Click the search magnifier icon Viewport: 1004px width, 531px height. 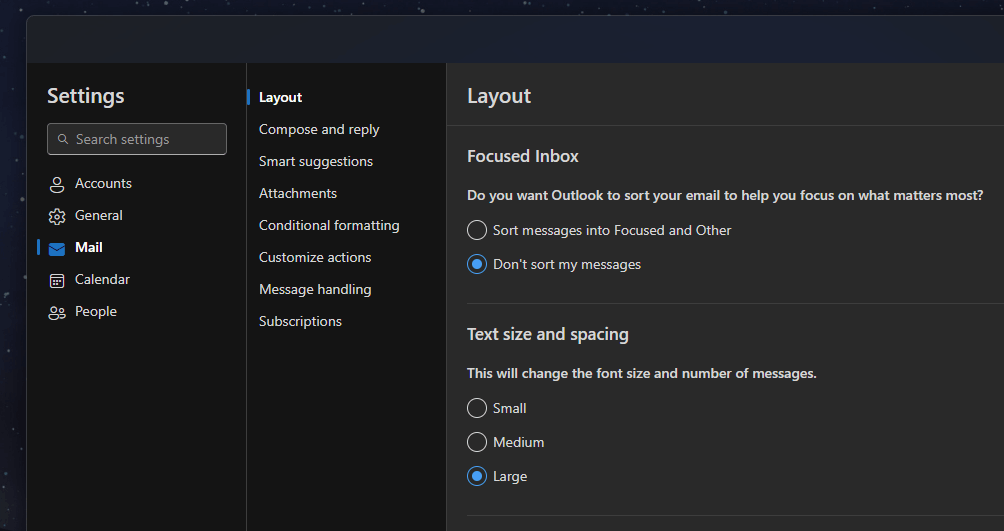coord(64,140)
